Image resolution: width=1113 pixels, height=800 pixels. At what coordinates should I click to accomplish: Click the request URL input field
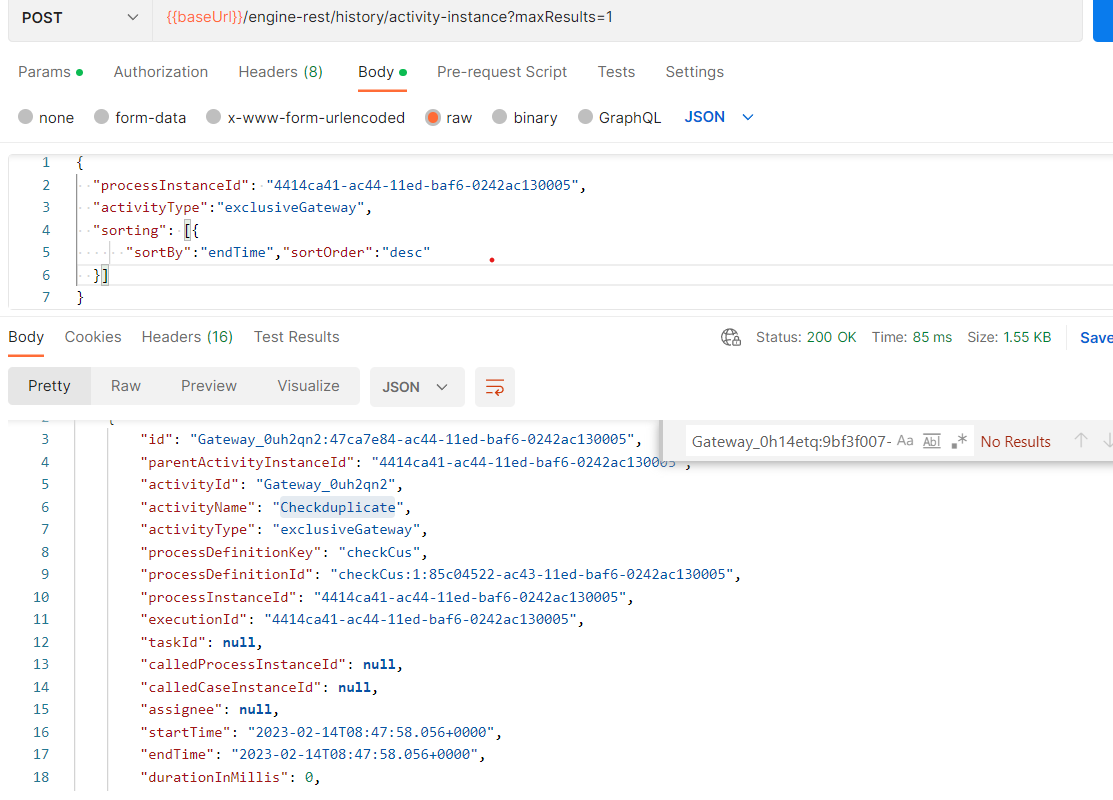(x=617, y=18)
